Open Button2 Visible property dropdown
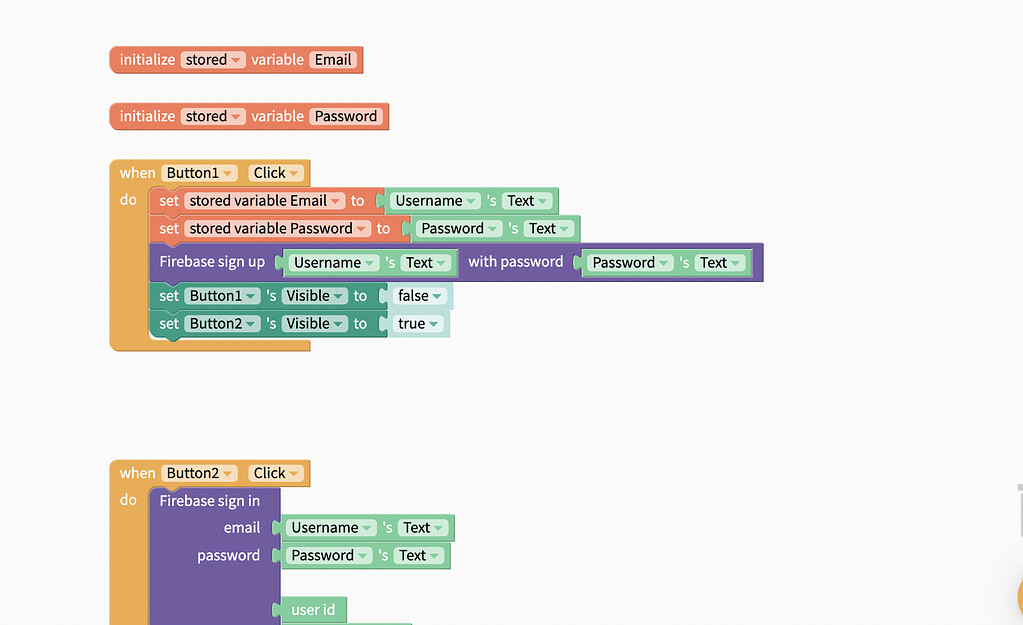 314,324
